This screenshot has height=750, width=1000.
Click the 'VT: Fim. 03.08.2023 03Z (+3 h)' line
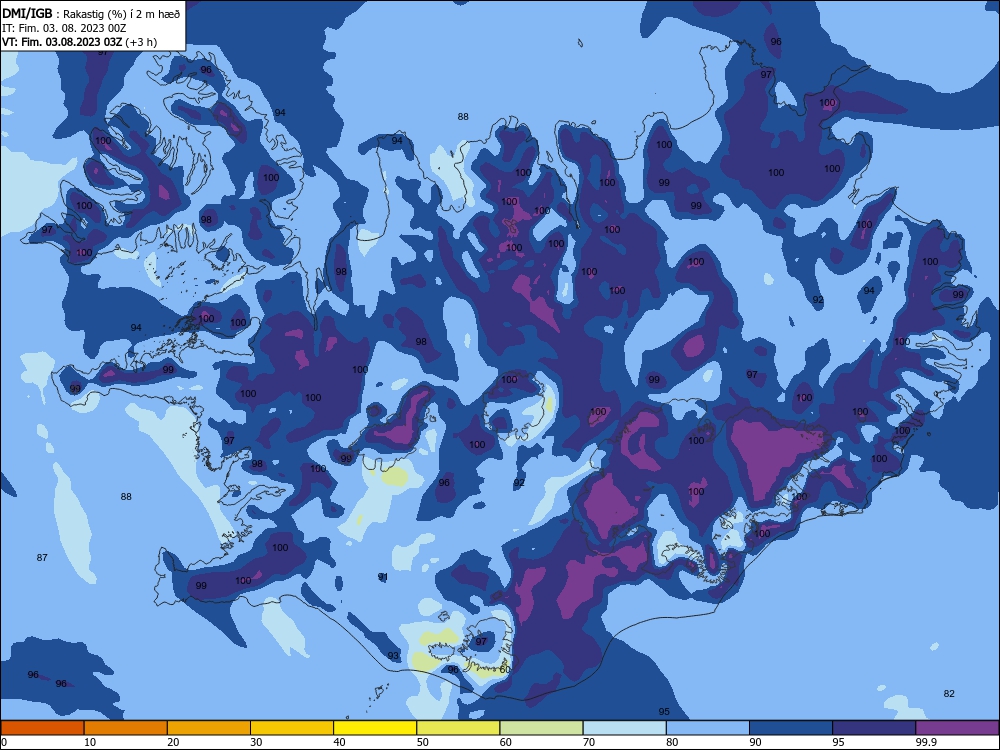tap(80, 42)
